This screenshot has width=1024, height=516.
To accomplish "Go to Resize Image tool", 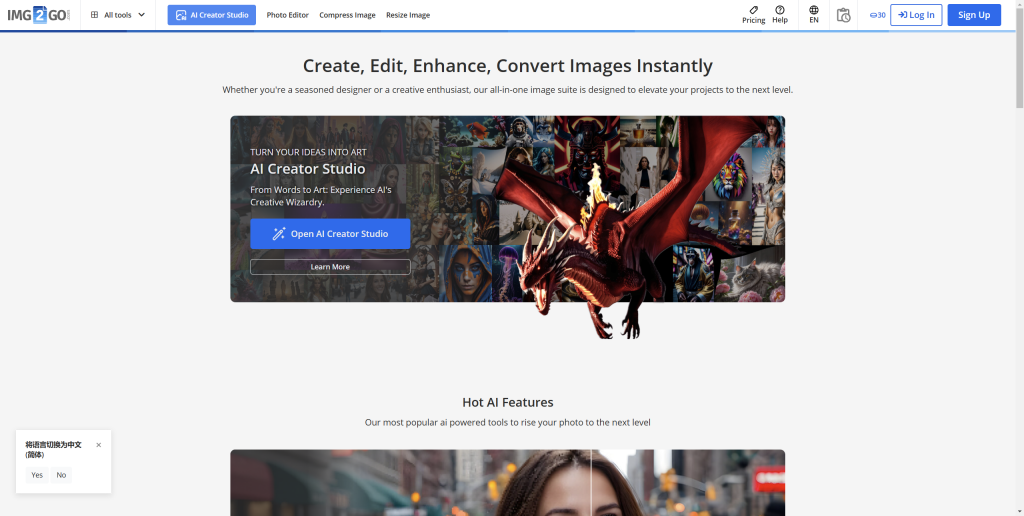I will click(x=408, y=15).
